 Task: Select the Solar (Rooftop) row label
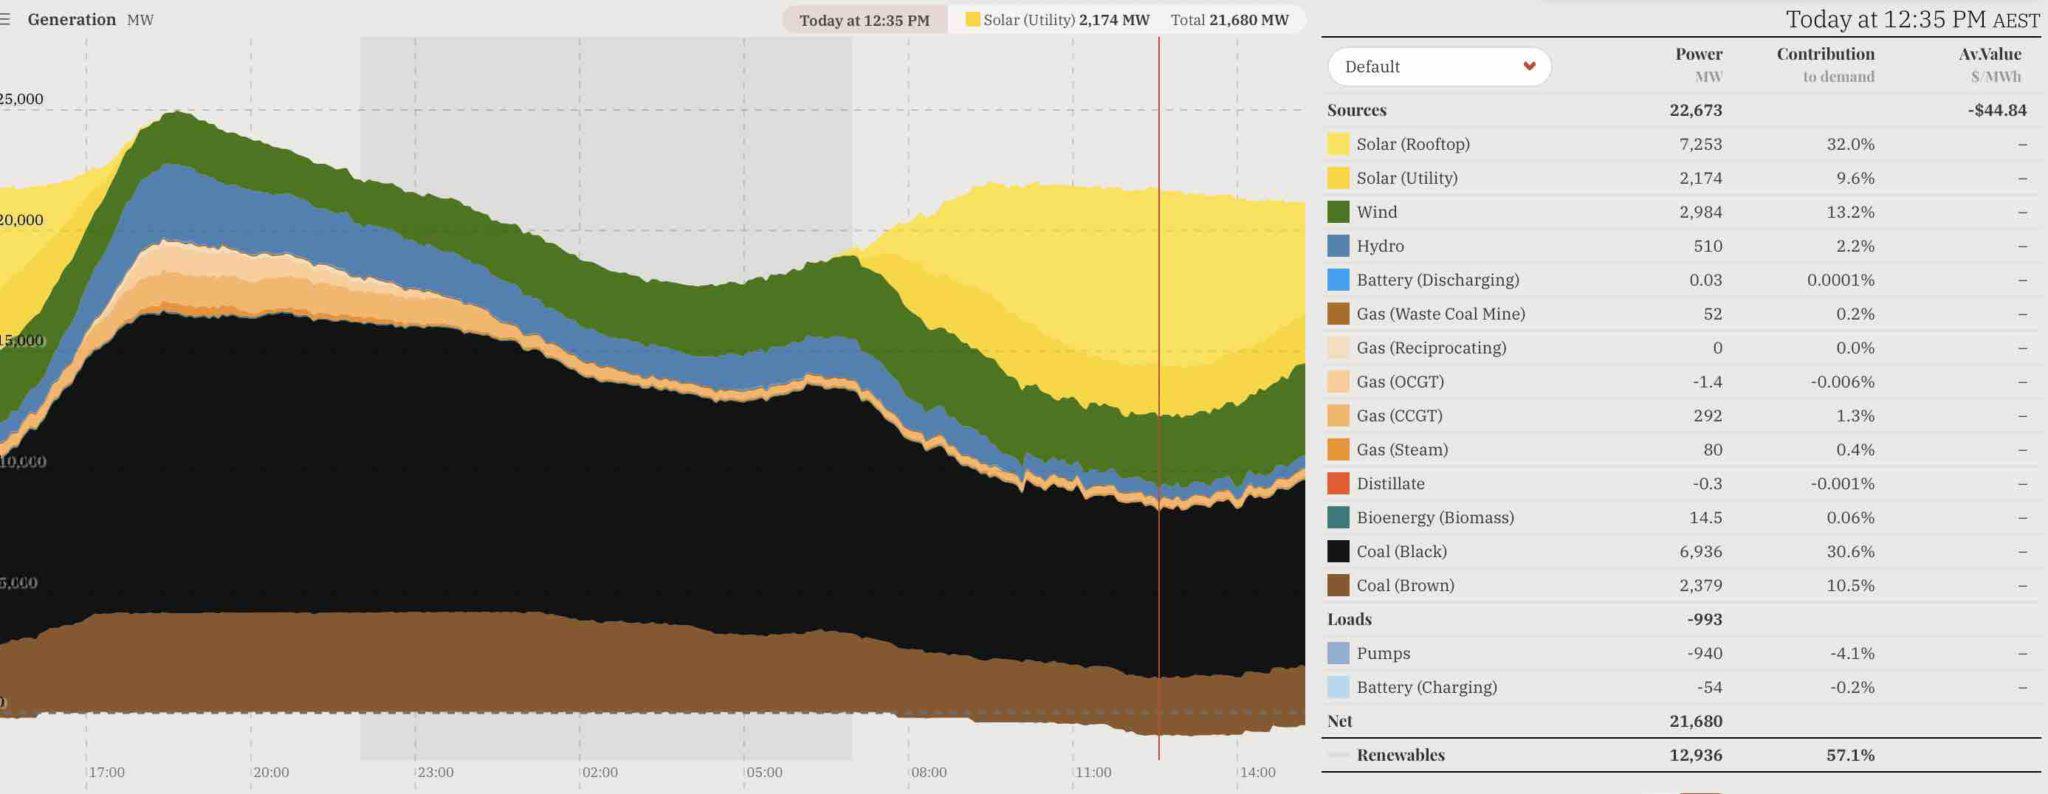pos(1413,144)
